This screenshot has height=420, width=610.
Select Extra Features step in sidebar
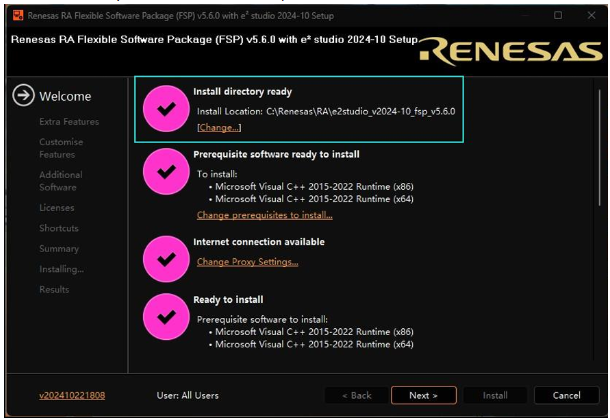pyautogui.click(x=69, y=122)
